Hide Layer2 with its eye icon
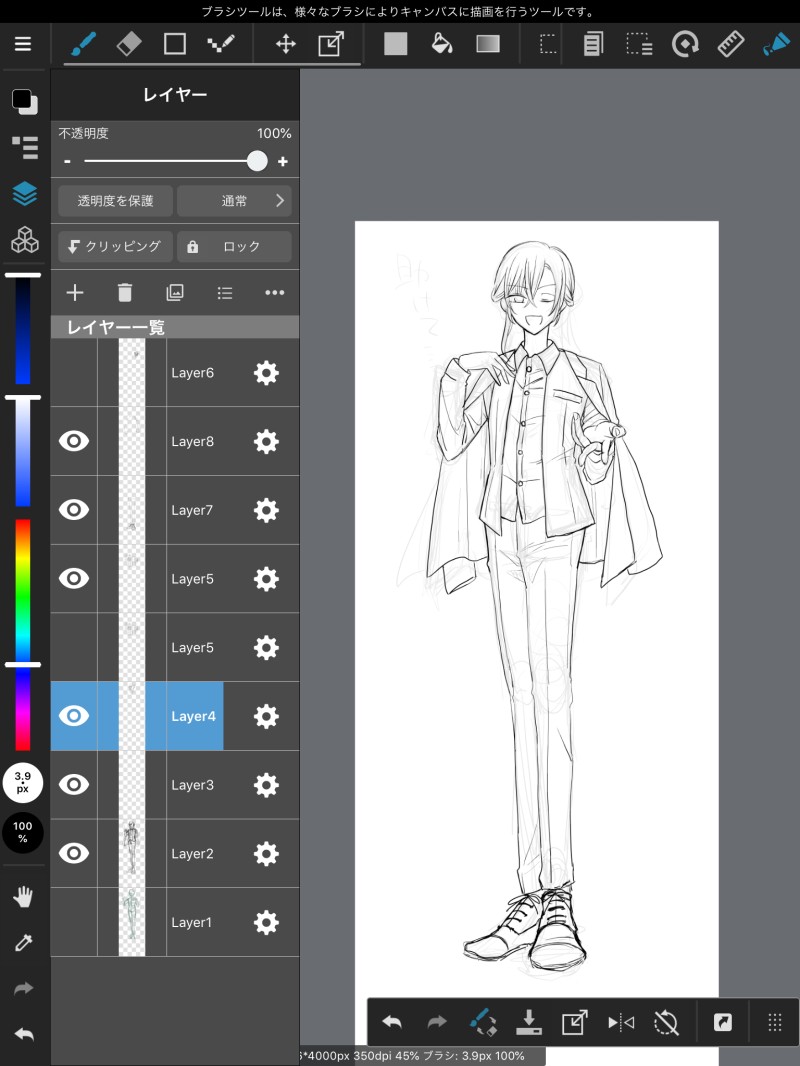Image resolution: width=800 pixels, height=1066 pixels. [x=74, y=853]
